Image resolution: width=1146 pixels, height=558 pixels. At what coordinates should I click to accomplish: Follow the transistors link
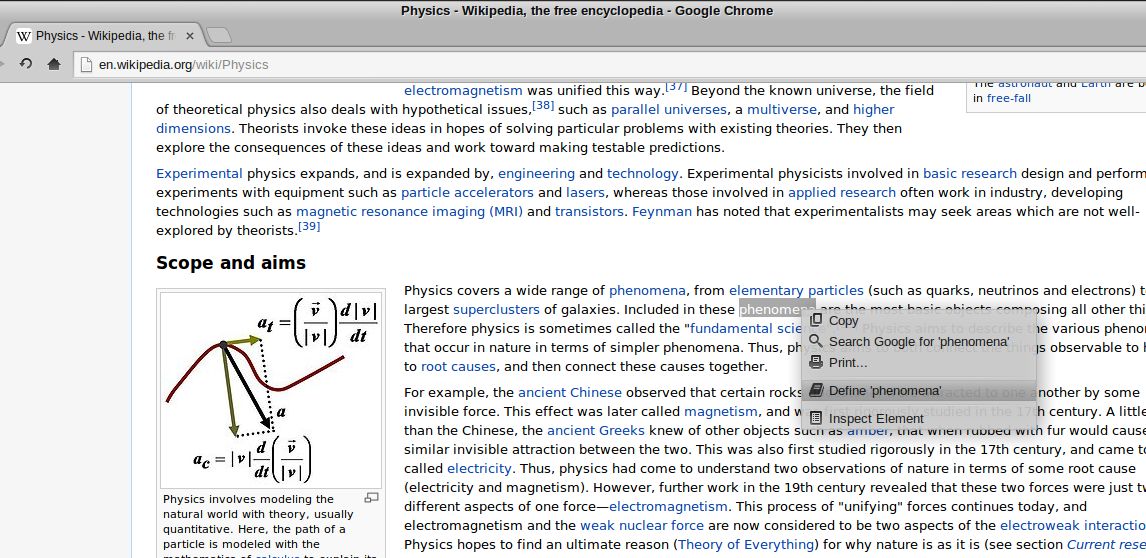click(x=589, y=211)
